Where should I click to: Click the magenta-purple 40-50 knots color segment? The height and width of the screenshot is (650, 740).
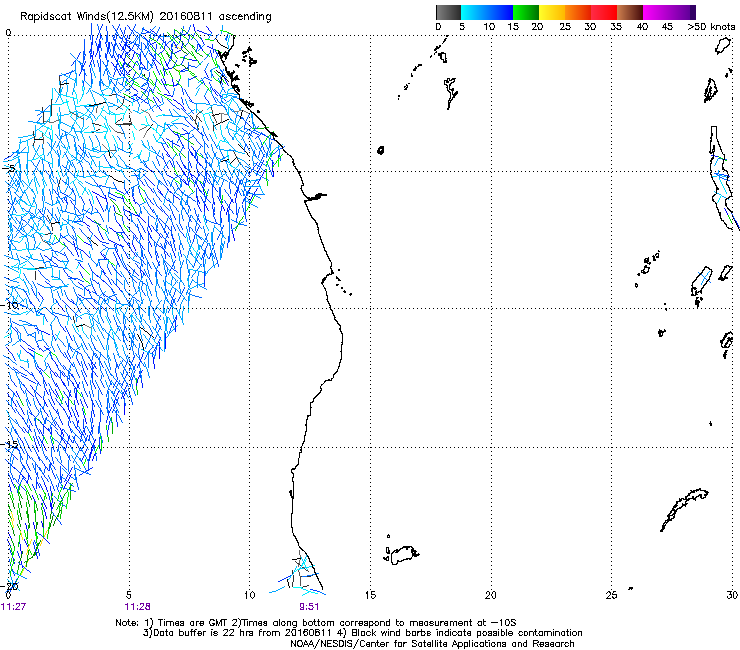click(x=669, y=12)
